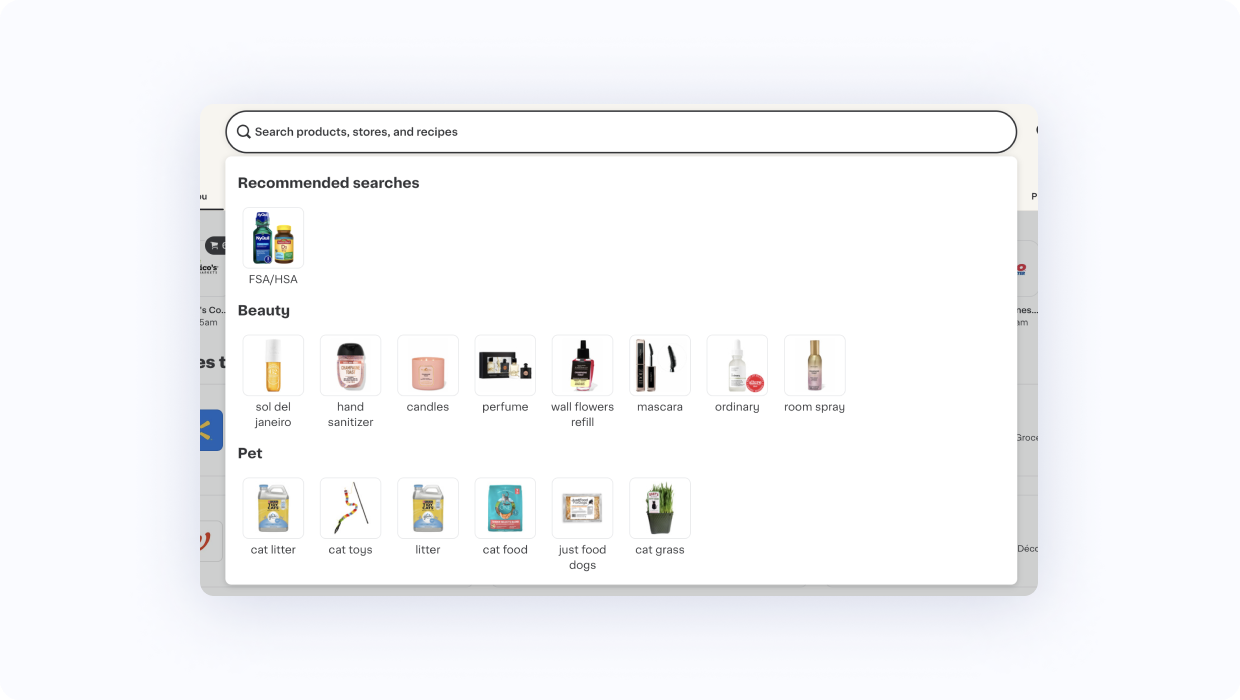
Task: Pick the room spray suggestion
Action: 814,366
